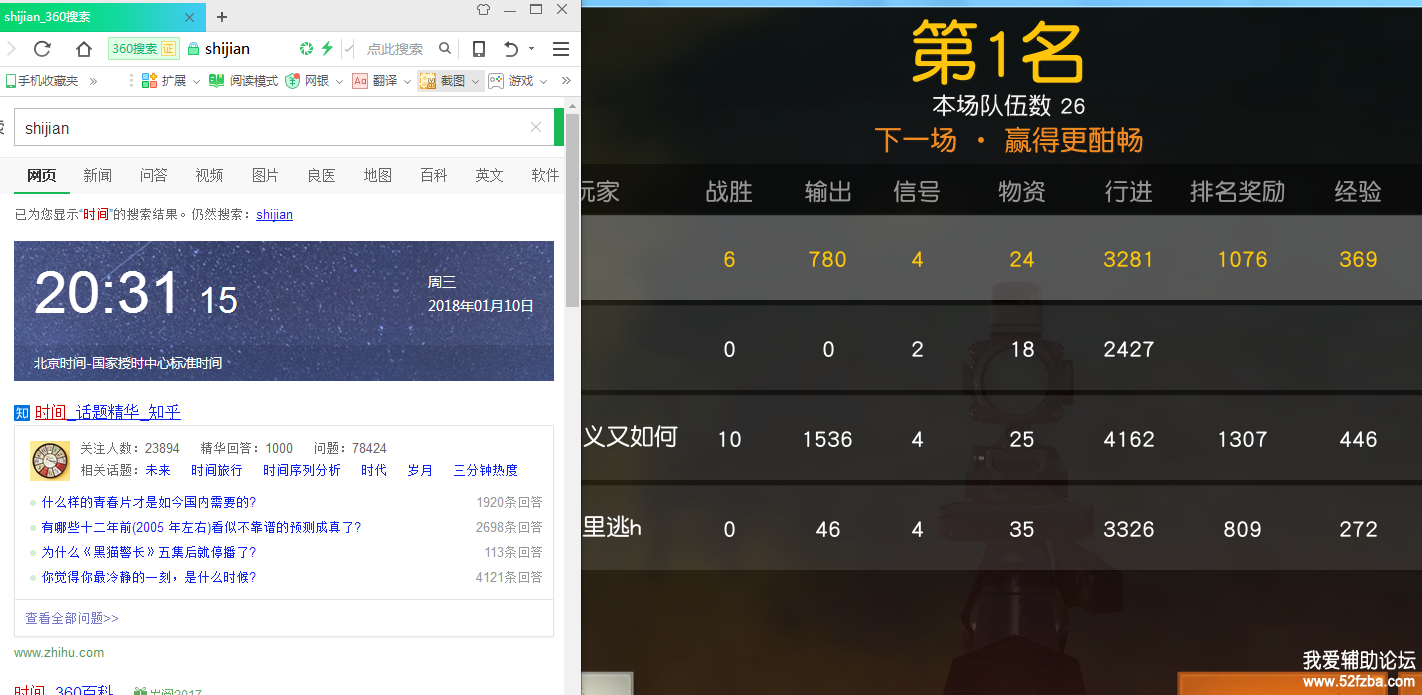Click the green aperture browser-core switch icon

pos(307,48)
